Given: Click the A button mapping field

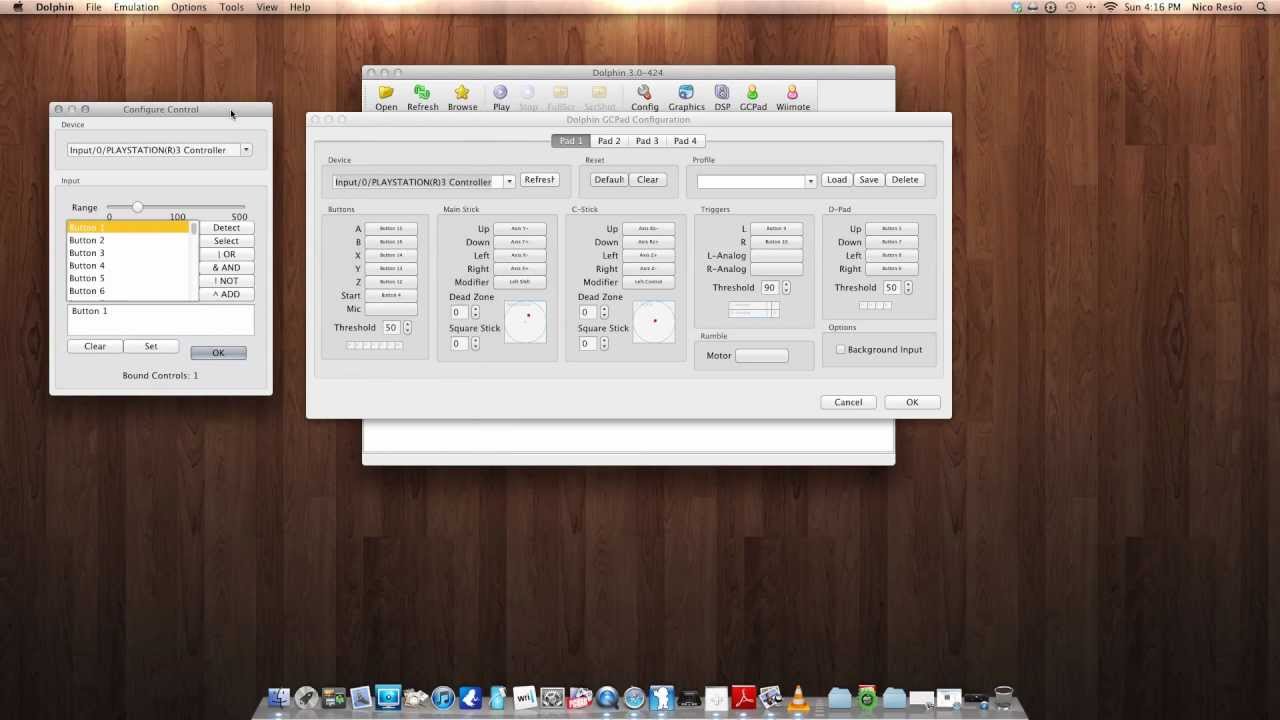Looking at the screenshot, I should pyautogui.click(x=391, y=229).
